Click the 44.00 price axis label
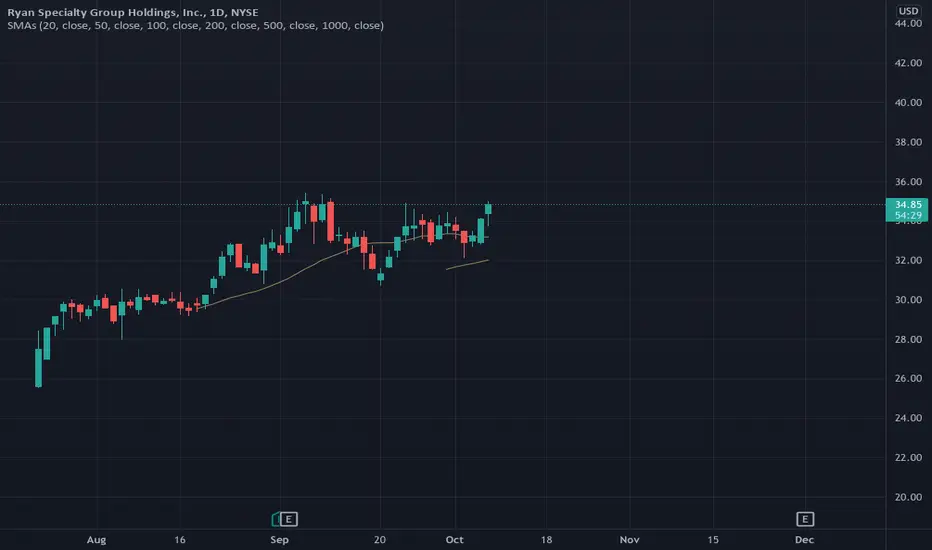This screenshot has height=550, width=932. pyautogui.click(x=908, y=23)
